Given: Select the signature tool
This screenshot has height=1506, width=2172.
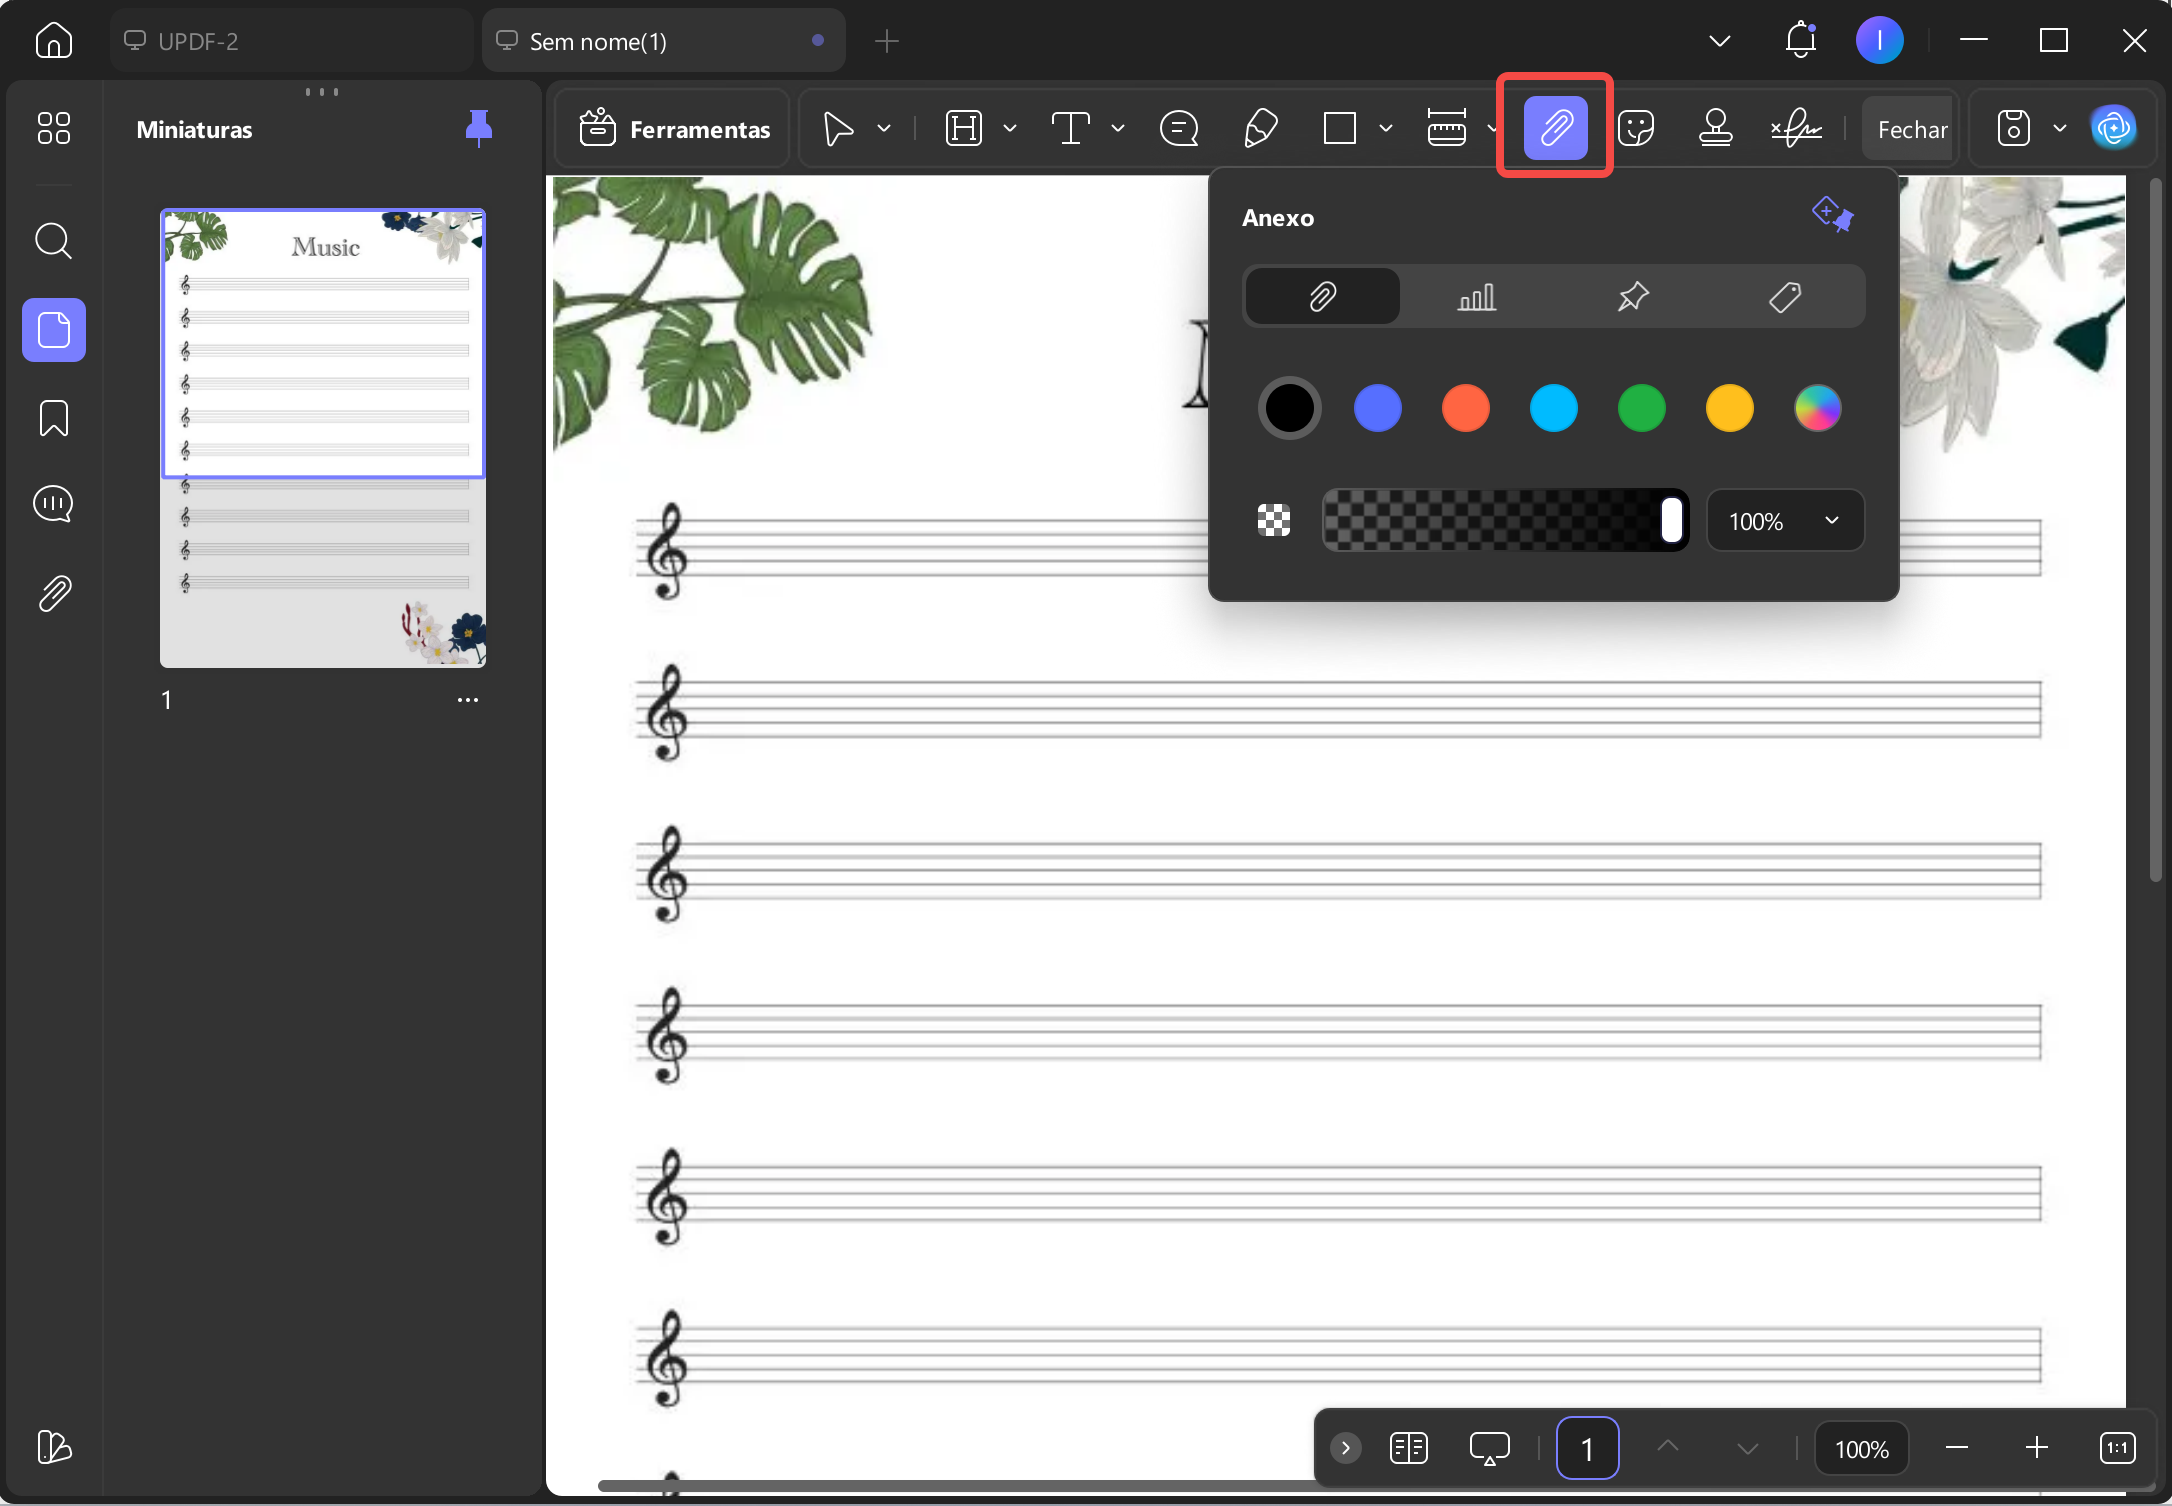Looking at the screenshot, I should click(x=1796, y=128).
